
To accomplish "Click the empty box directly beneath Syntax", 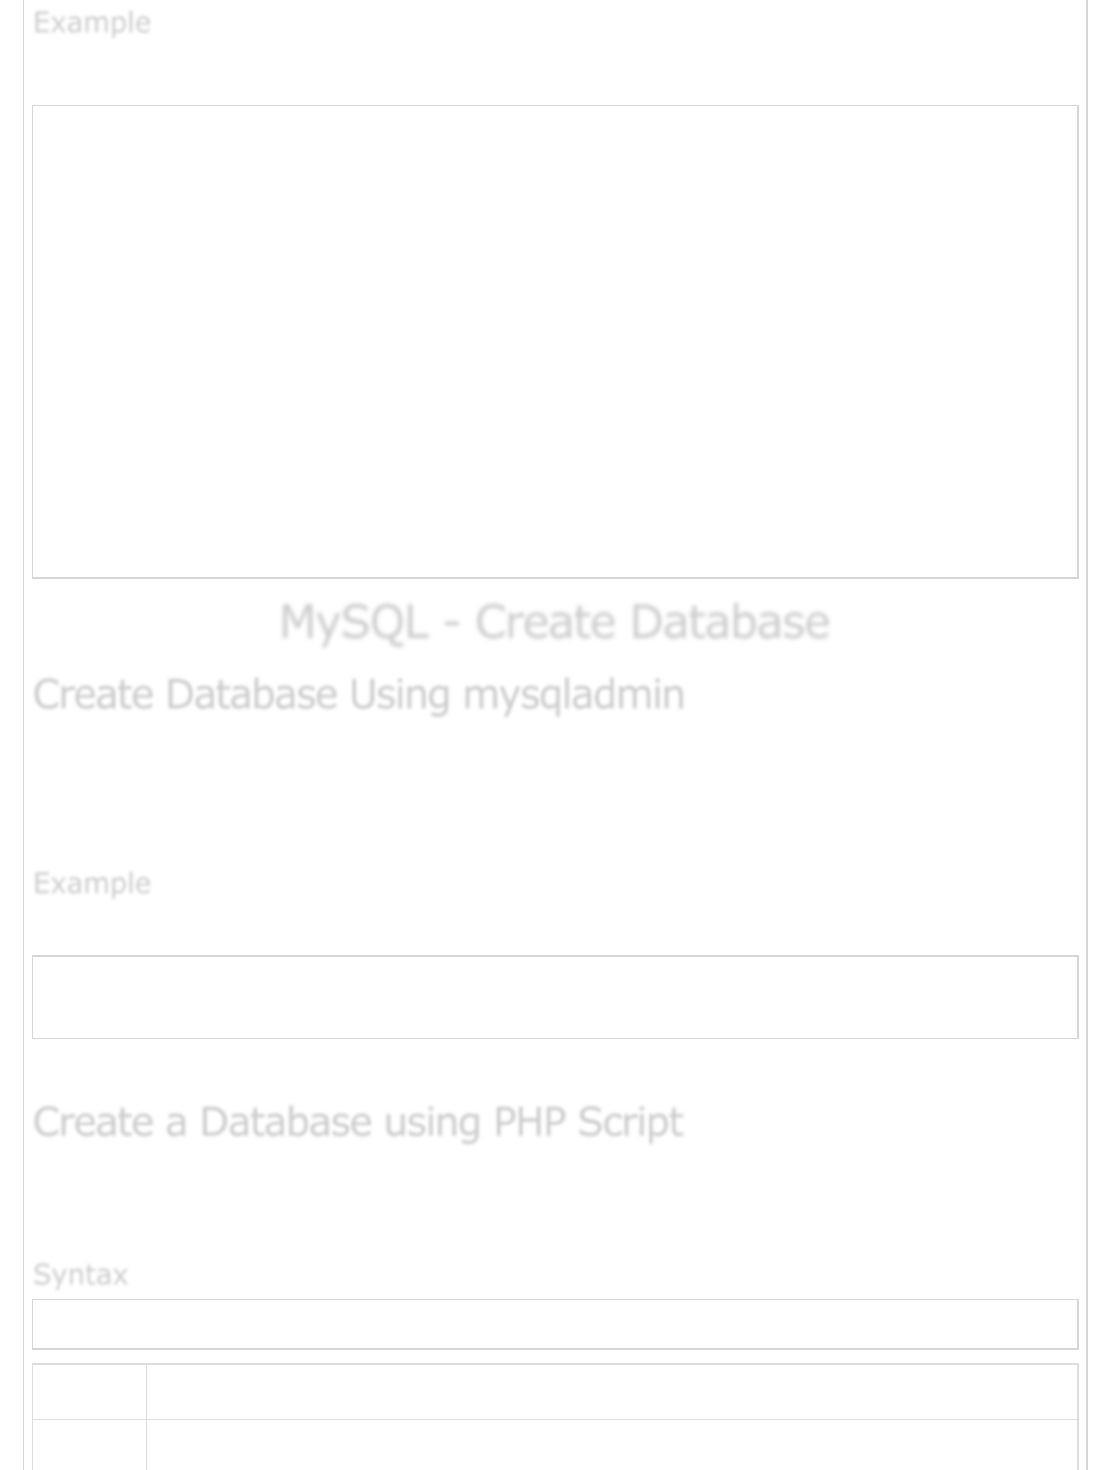I will (555, 1324).
